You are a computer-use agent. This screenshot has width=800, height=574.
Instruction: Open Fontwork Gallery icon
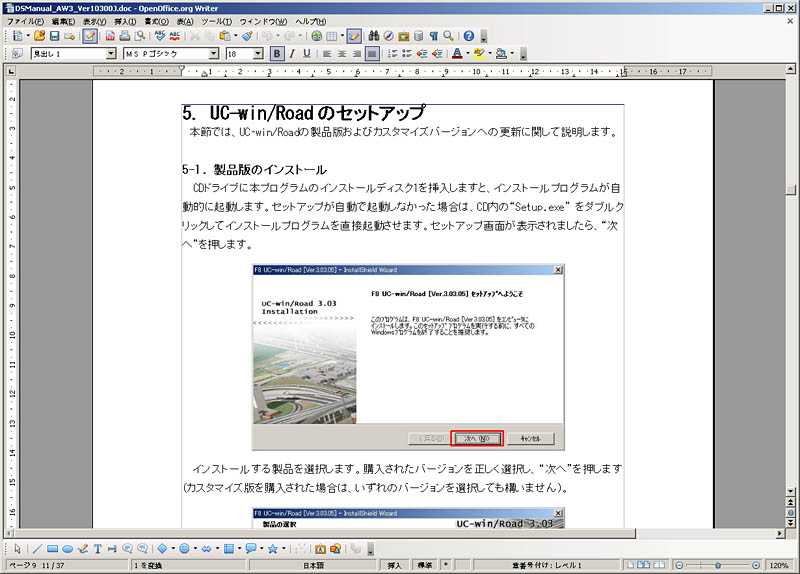[320, 549]
